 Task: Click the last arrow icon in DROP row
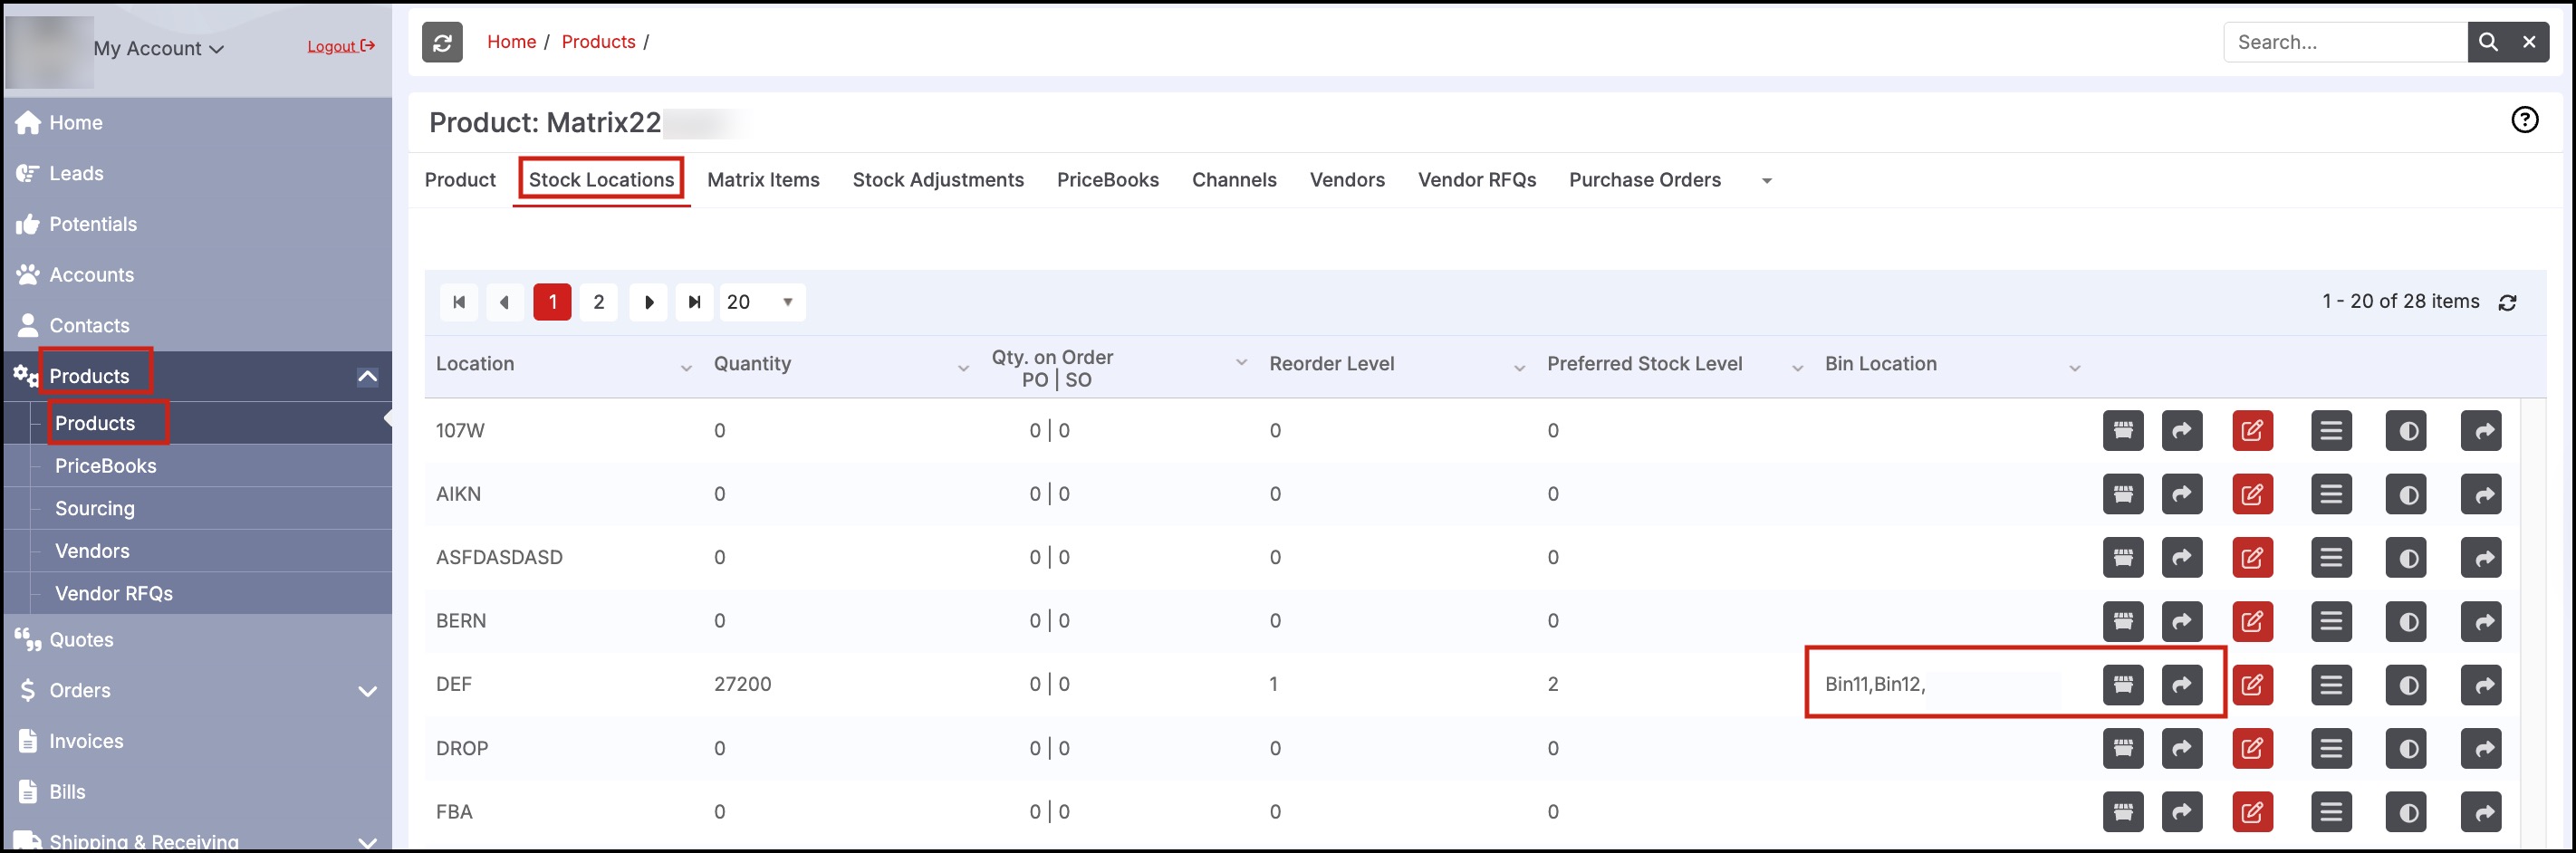pos(2481,749)
